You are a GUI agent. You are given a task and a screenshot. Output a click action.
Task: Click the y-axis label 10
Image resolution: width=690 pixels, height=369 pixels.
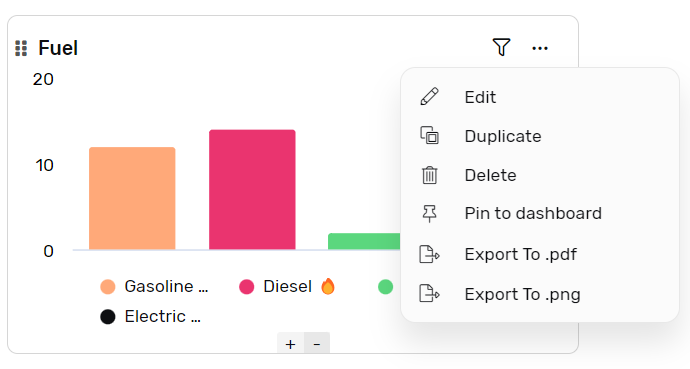coord(44,165)
